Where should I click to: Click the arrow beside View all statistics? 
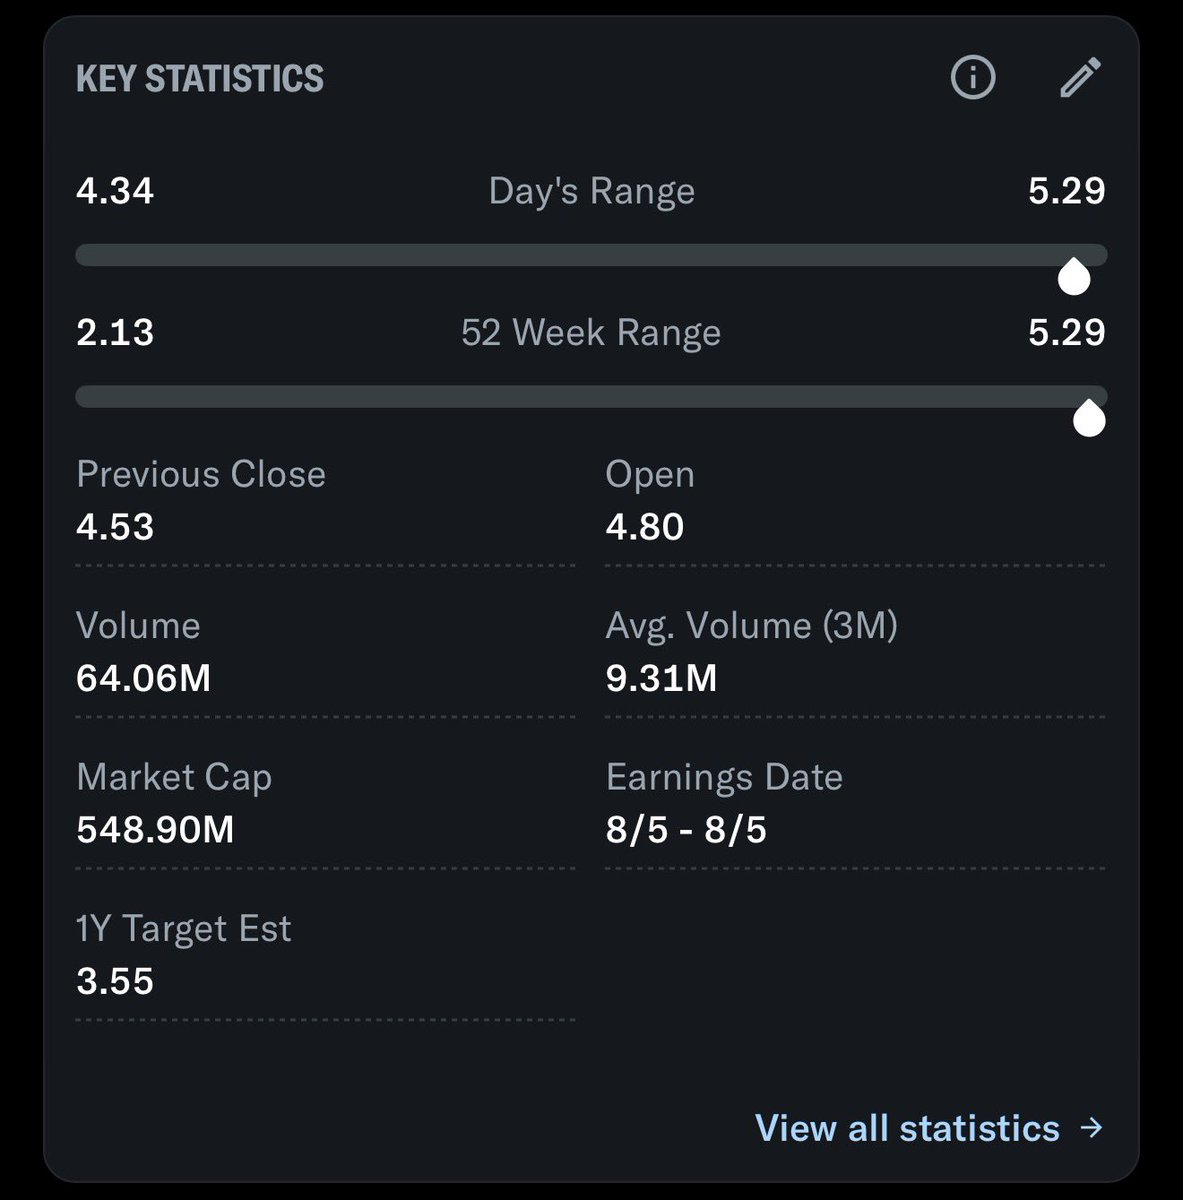pos(1092,1128)
